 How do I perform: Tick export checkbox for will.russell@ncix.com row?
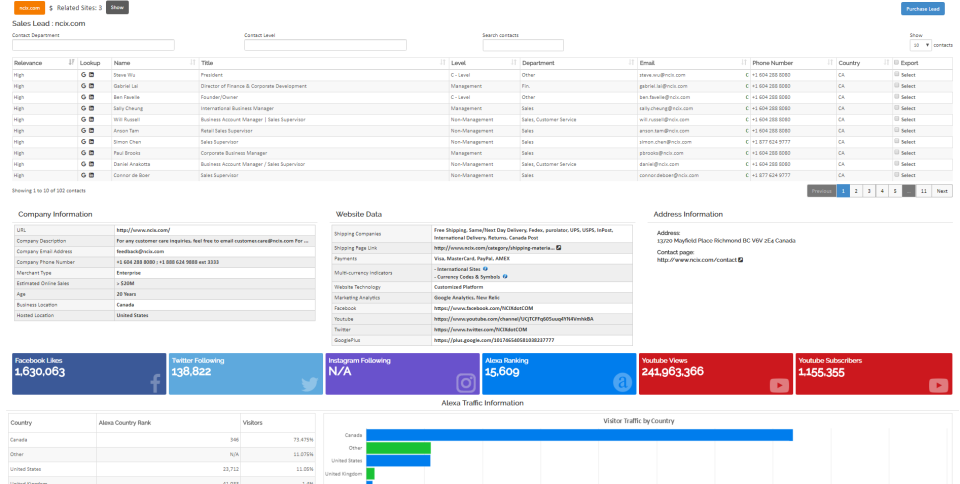coord(896,119)
